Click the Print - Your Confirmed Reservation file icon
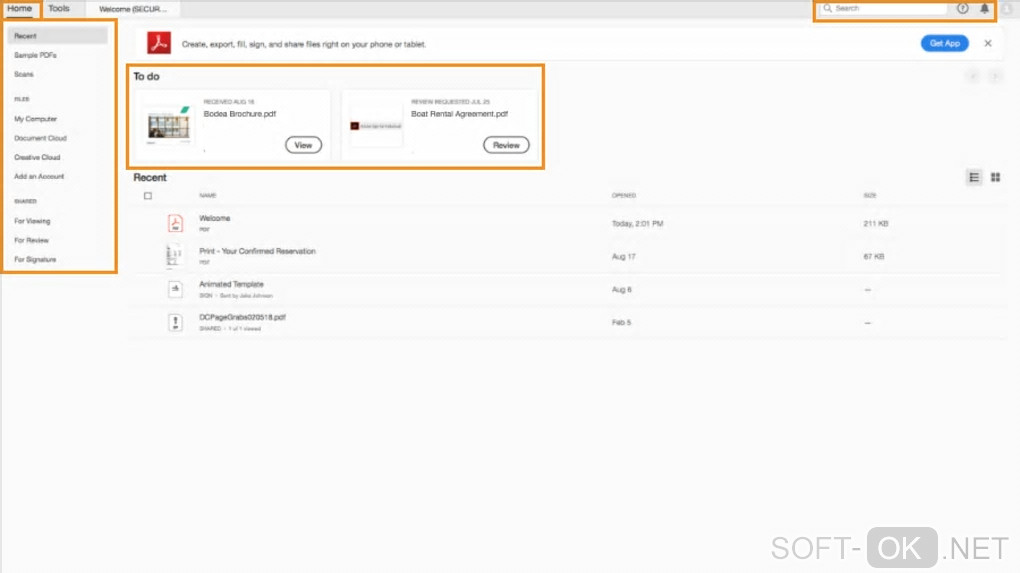This screenshot has height=573, width=1020. 174,256
